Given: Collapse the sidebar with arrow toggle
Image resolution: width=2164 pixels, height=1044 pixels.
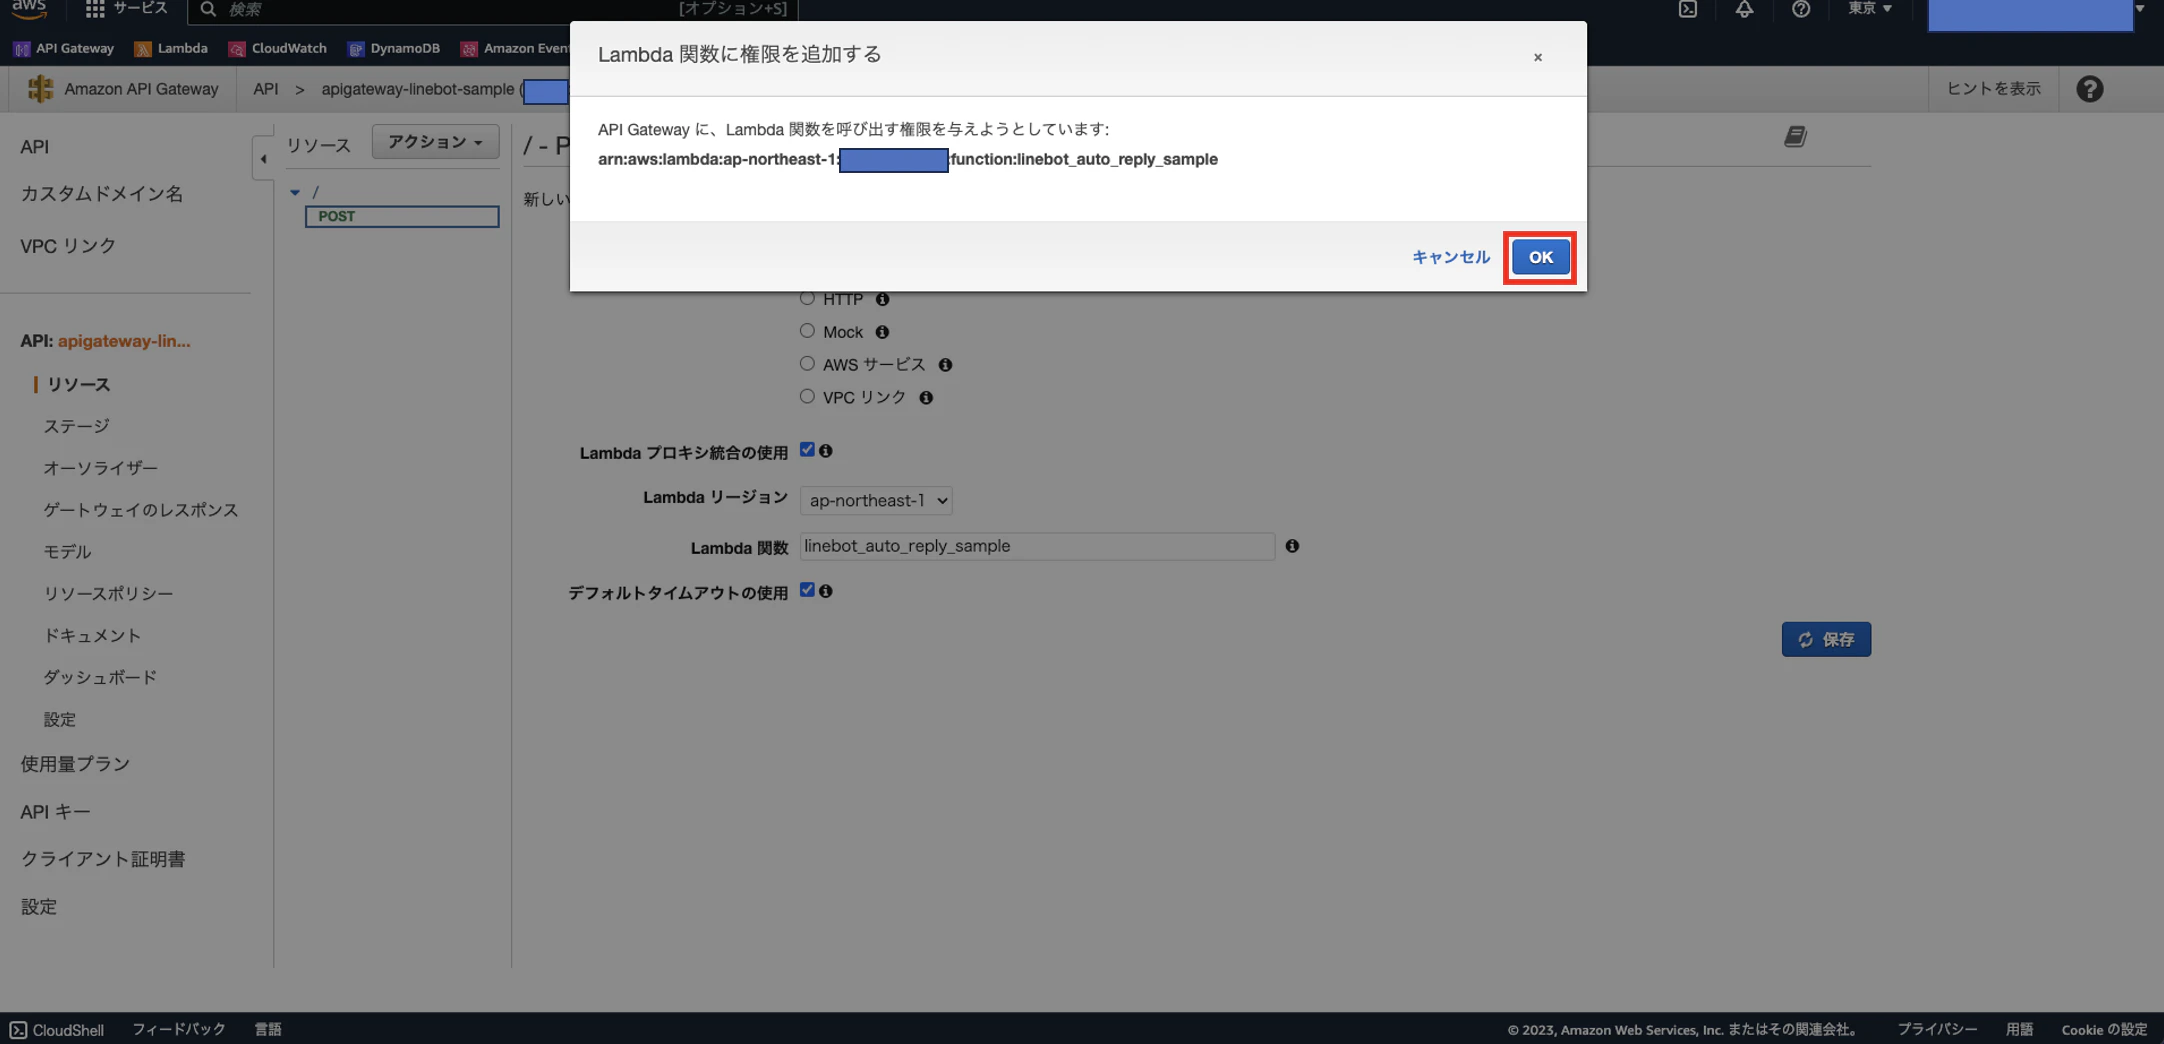Looking at the screenshot, I should coord(263,158).
